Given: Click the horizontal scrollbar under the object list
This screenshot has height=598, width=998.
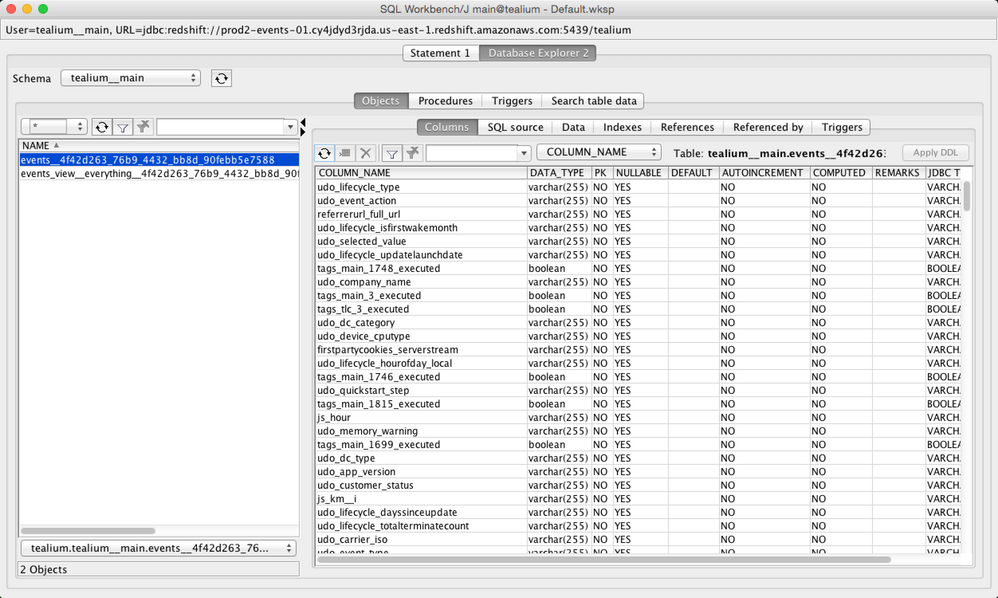Looking at the screenshot, I should click(88, 531).
